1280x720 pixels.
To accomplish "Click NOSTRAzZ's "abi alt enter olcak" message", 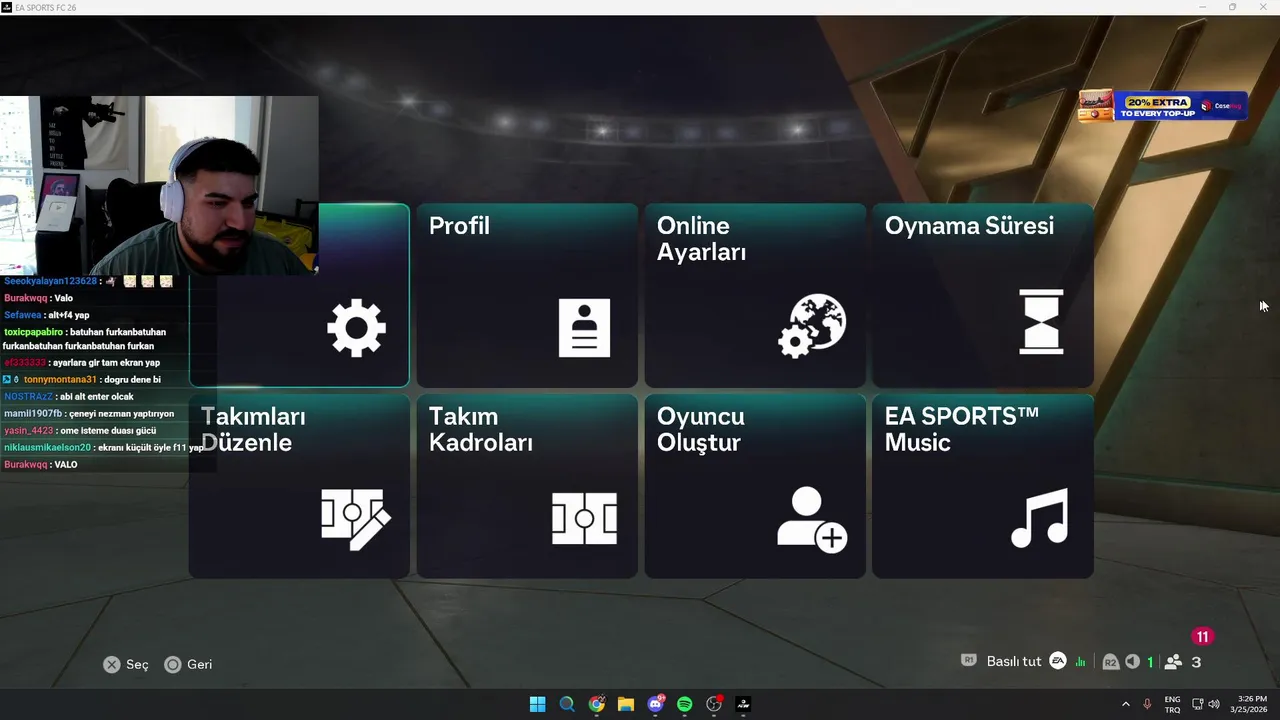I will click(69, 397).
